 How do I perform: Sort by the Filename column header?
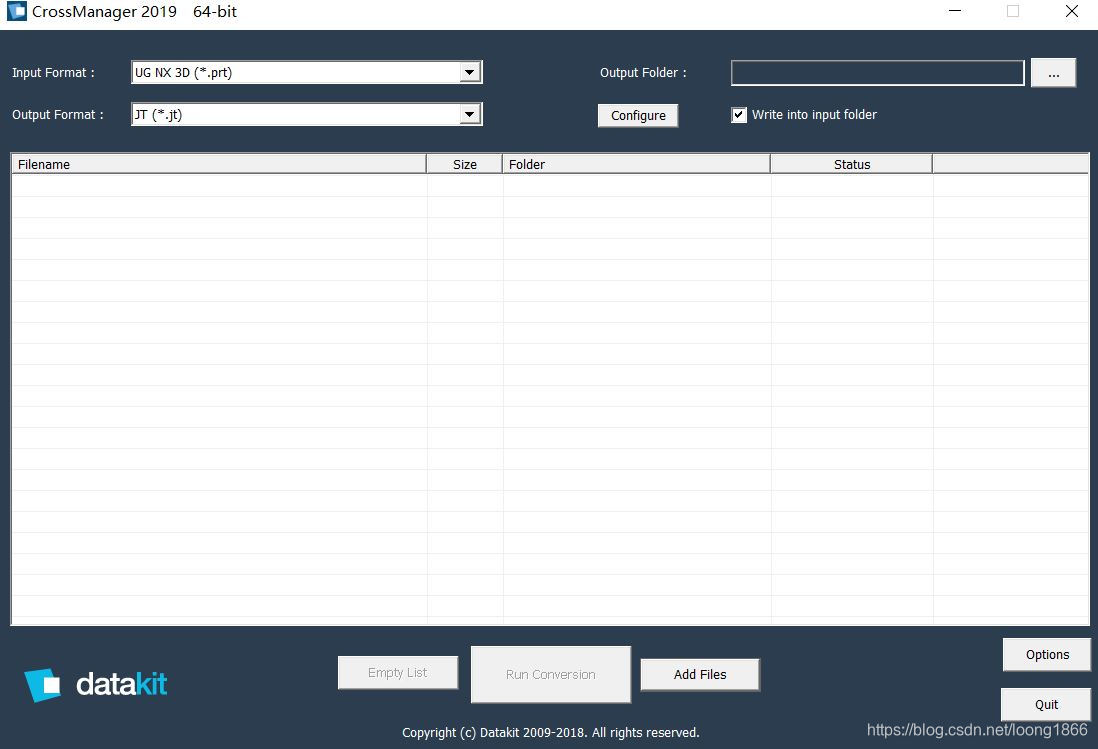tap(218, 164)
